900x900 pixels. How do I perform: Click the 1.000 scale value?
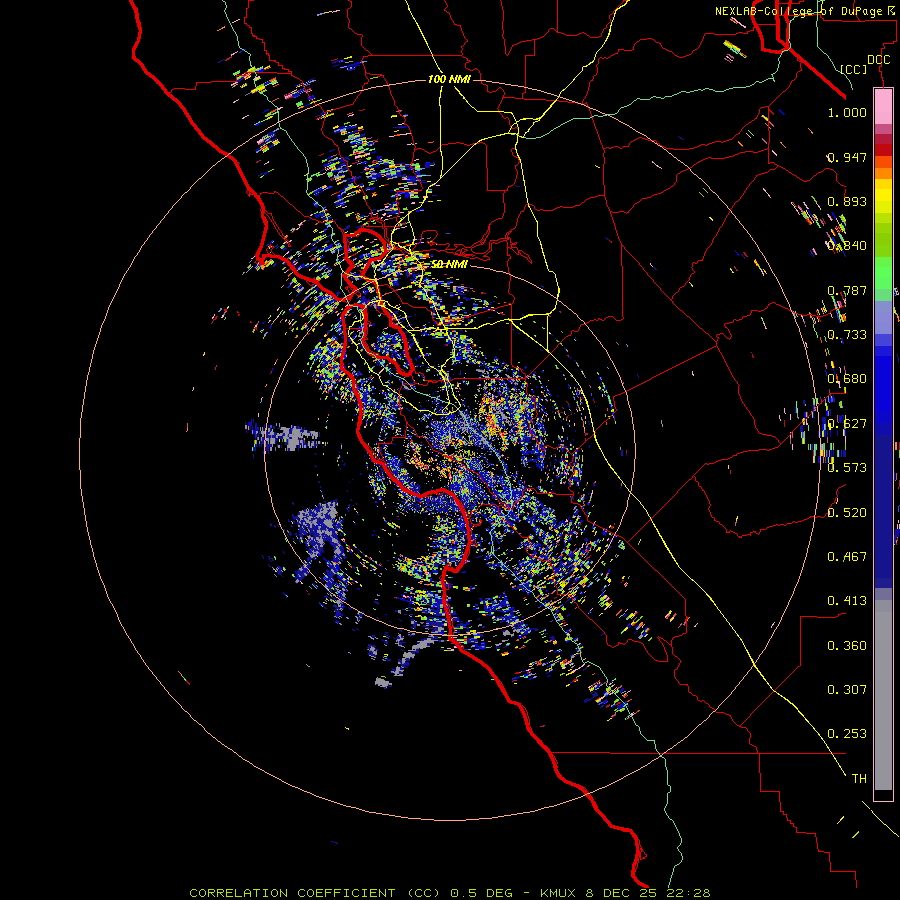(847, 112)
